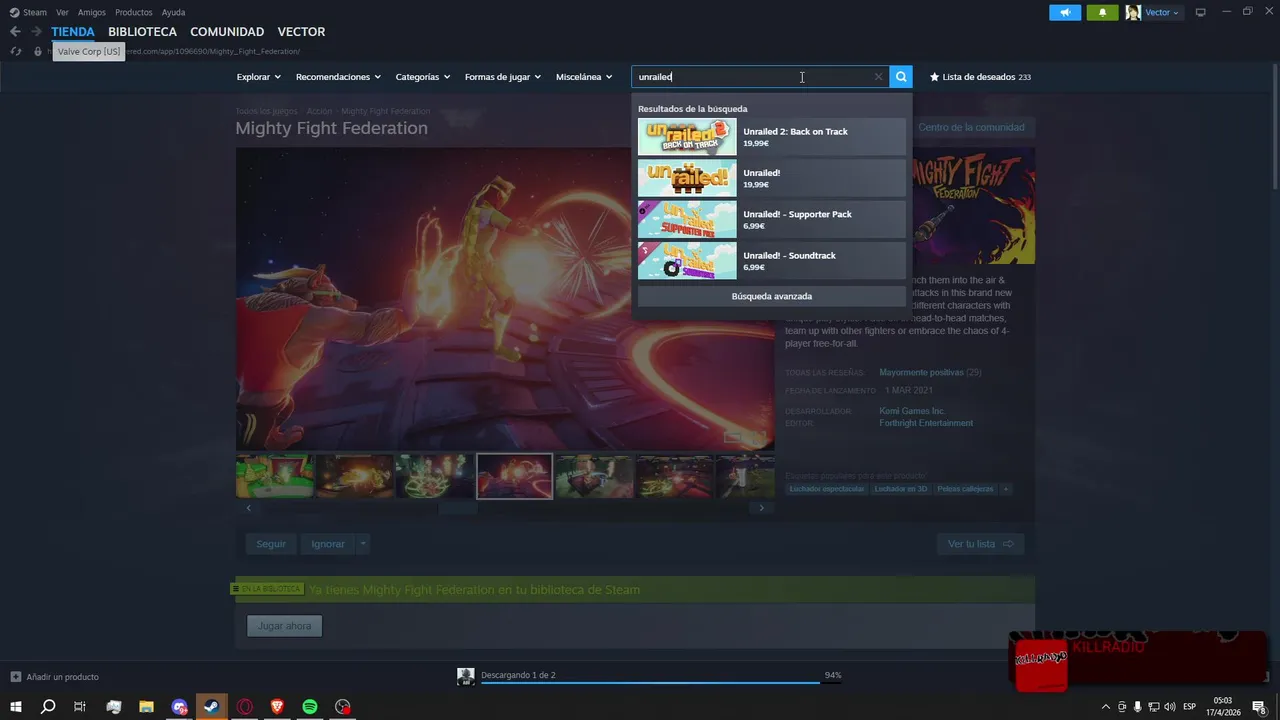Click the Vector profile avatar picture

click(1133, 12)
